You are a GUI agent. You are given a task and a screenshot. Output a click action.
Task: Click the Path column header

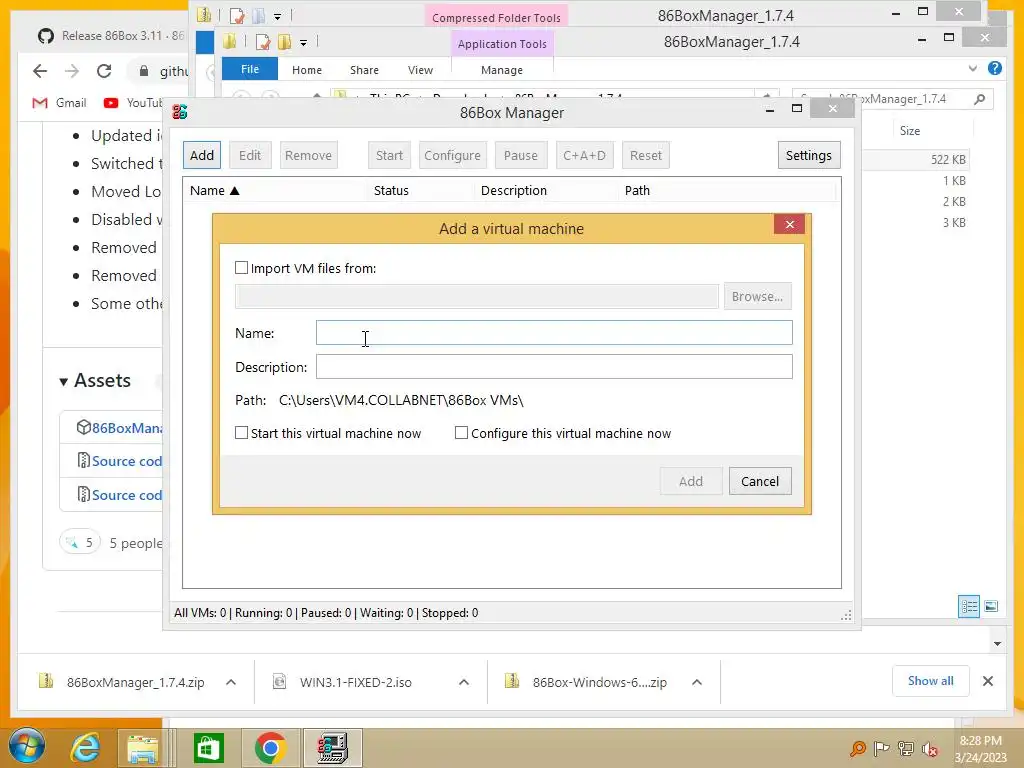pyautogui.click(x=726, y=191)
